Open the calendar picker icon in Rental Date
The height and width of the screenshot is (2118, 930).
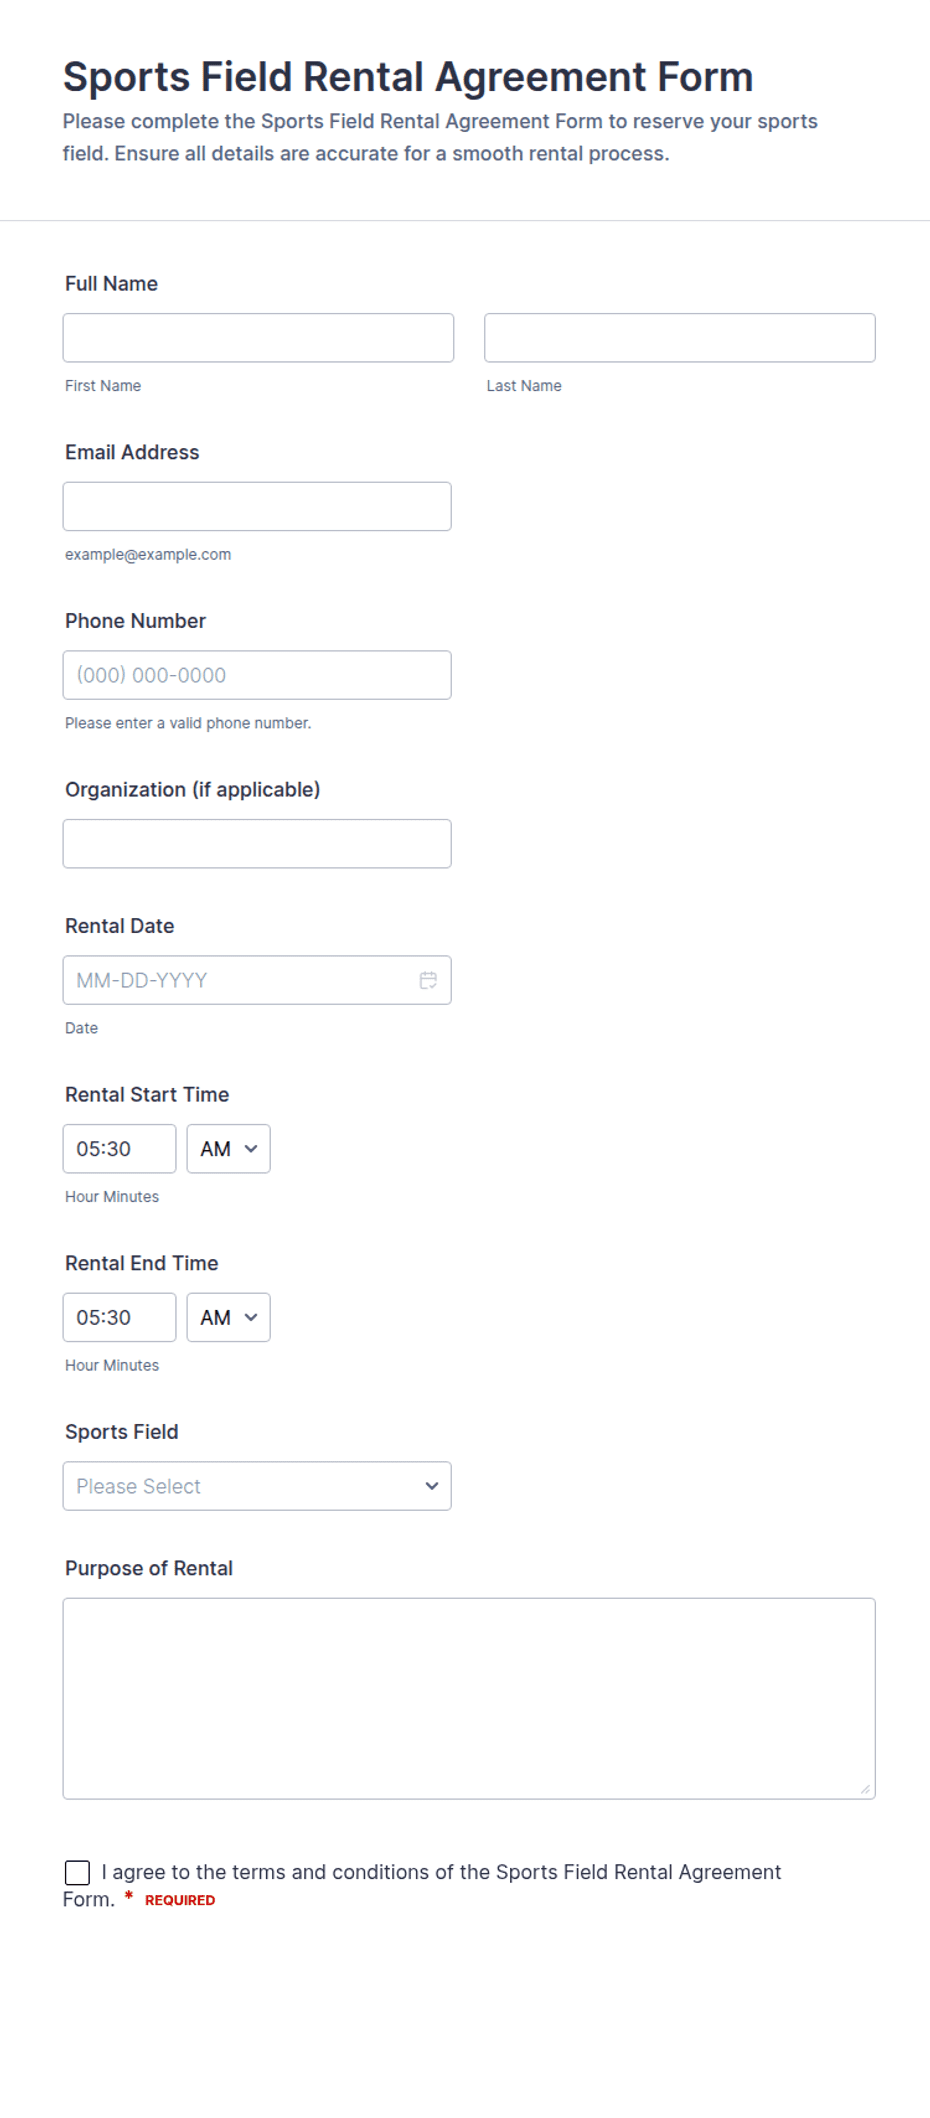pyautogui.click(x=428, y=980)
